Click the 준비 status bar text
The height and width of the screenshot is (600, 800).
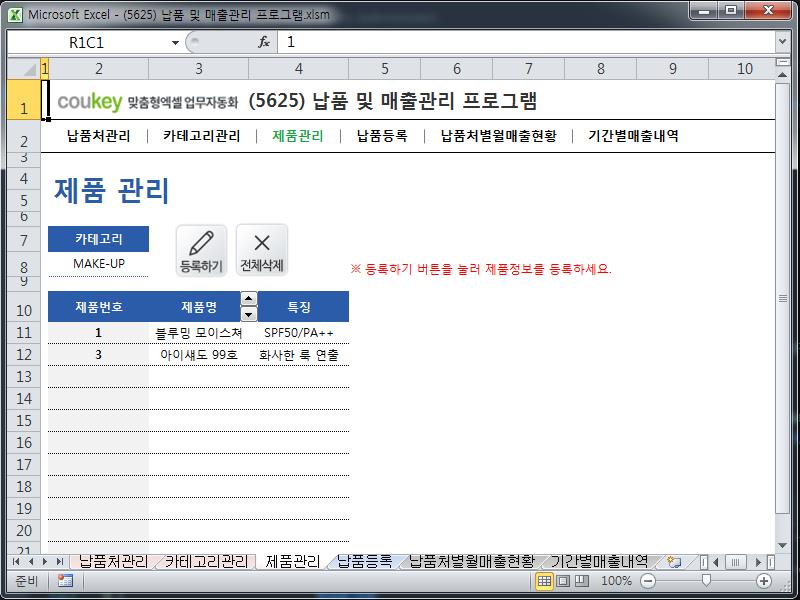(26, 581)
